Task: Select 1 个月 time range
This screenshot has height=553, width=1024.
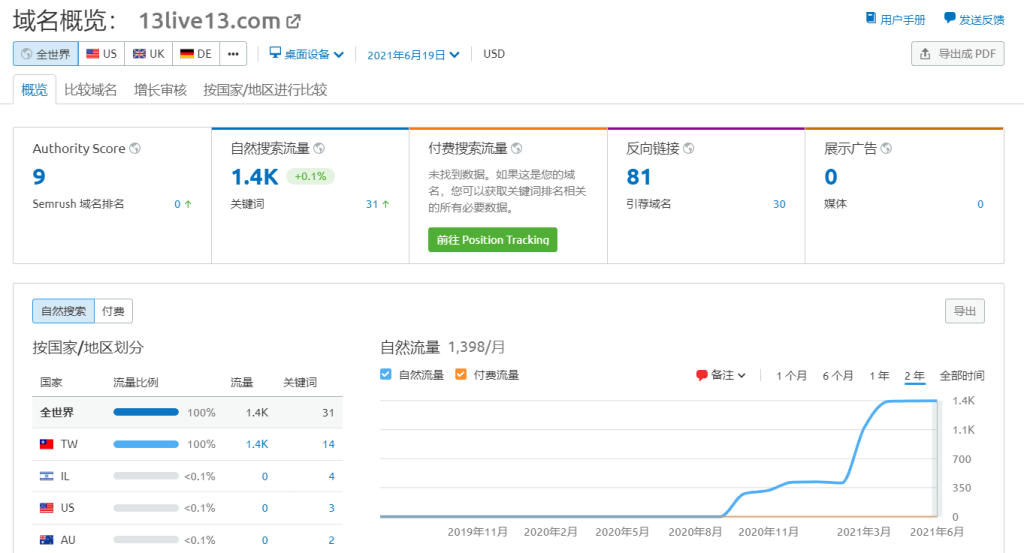Action: tap(791, 375)
